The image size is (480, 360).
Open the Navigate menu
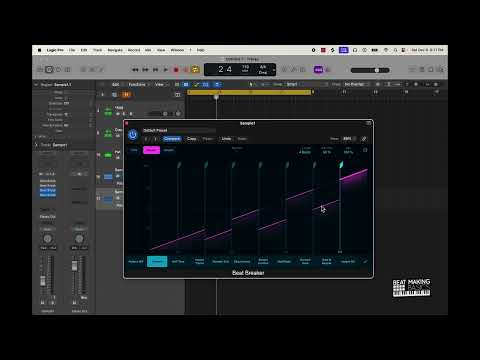115,50
